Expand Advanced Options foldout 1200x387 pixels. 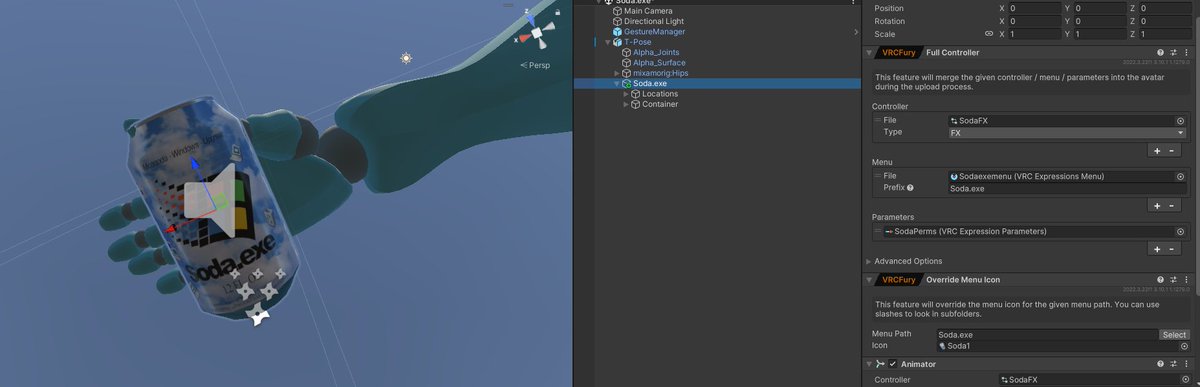[867, 261]
